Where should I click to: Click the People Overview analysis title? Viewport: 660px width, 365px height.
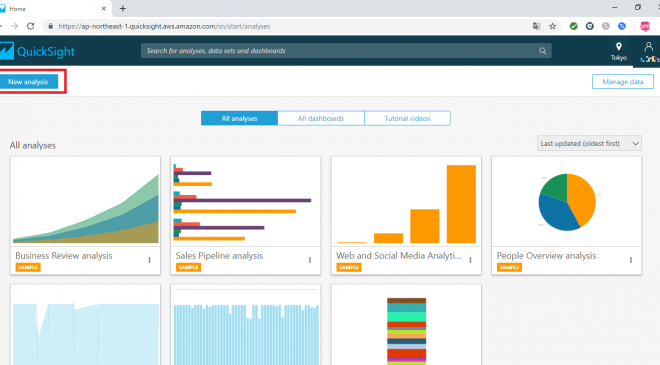point(546,256)
